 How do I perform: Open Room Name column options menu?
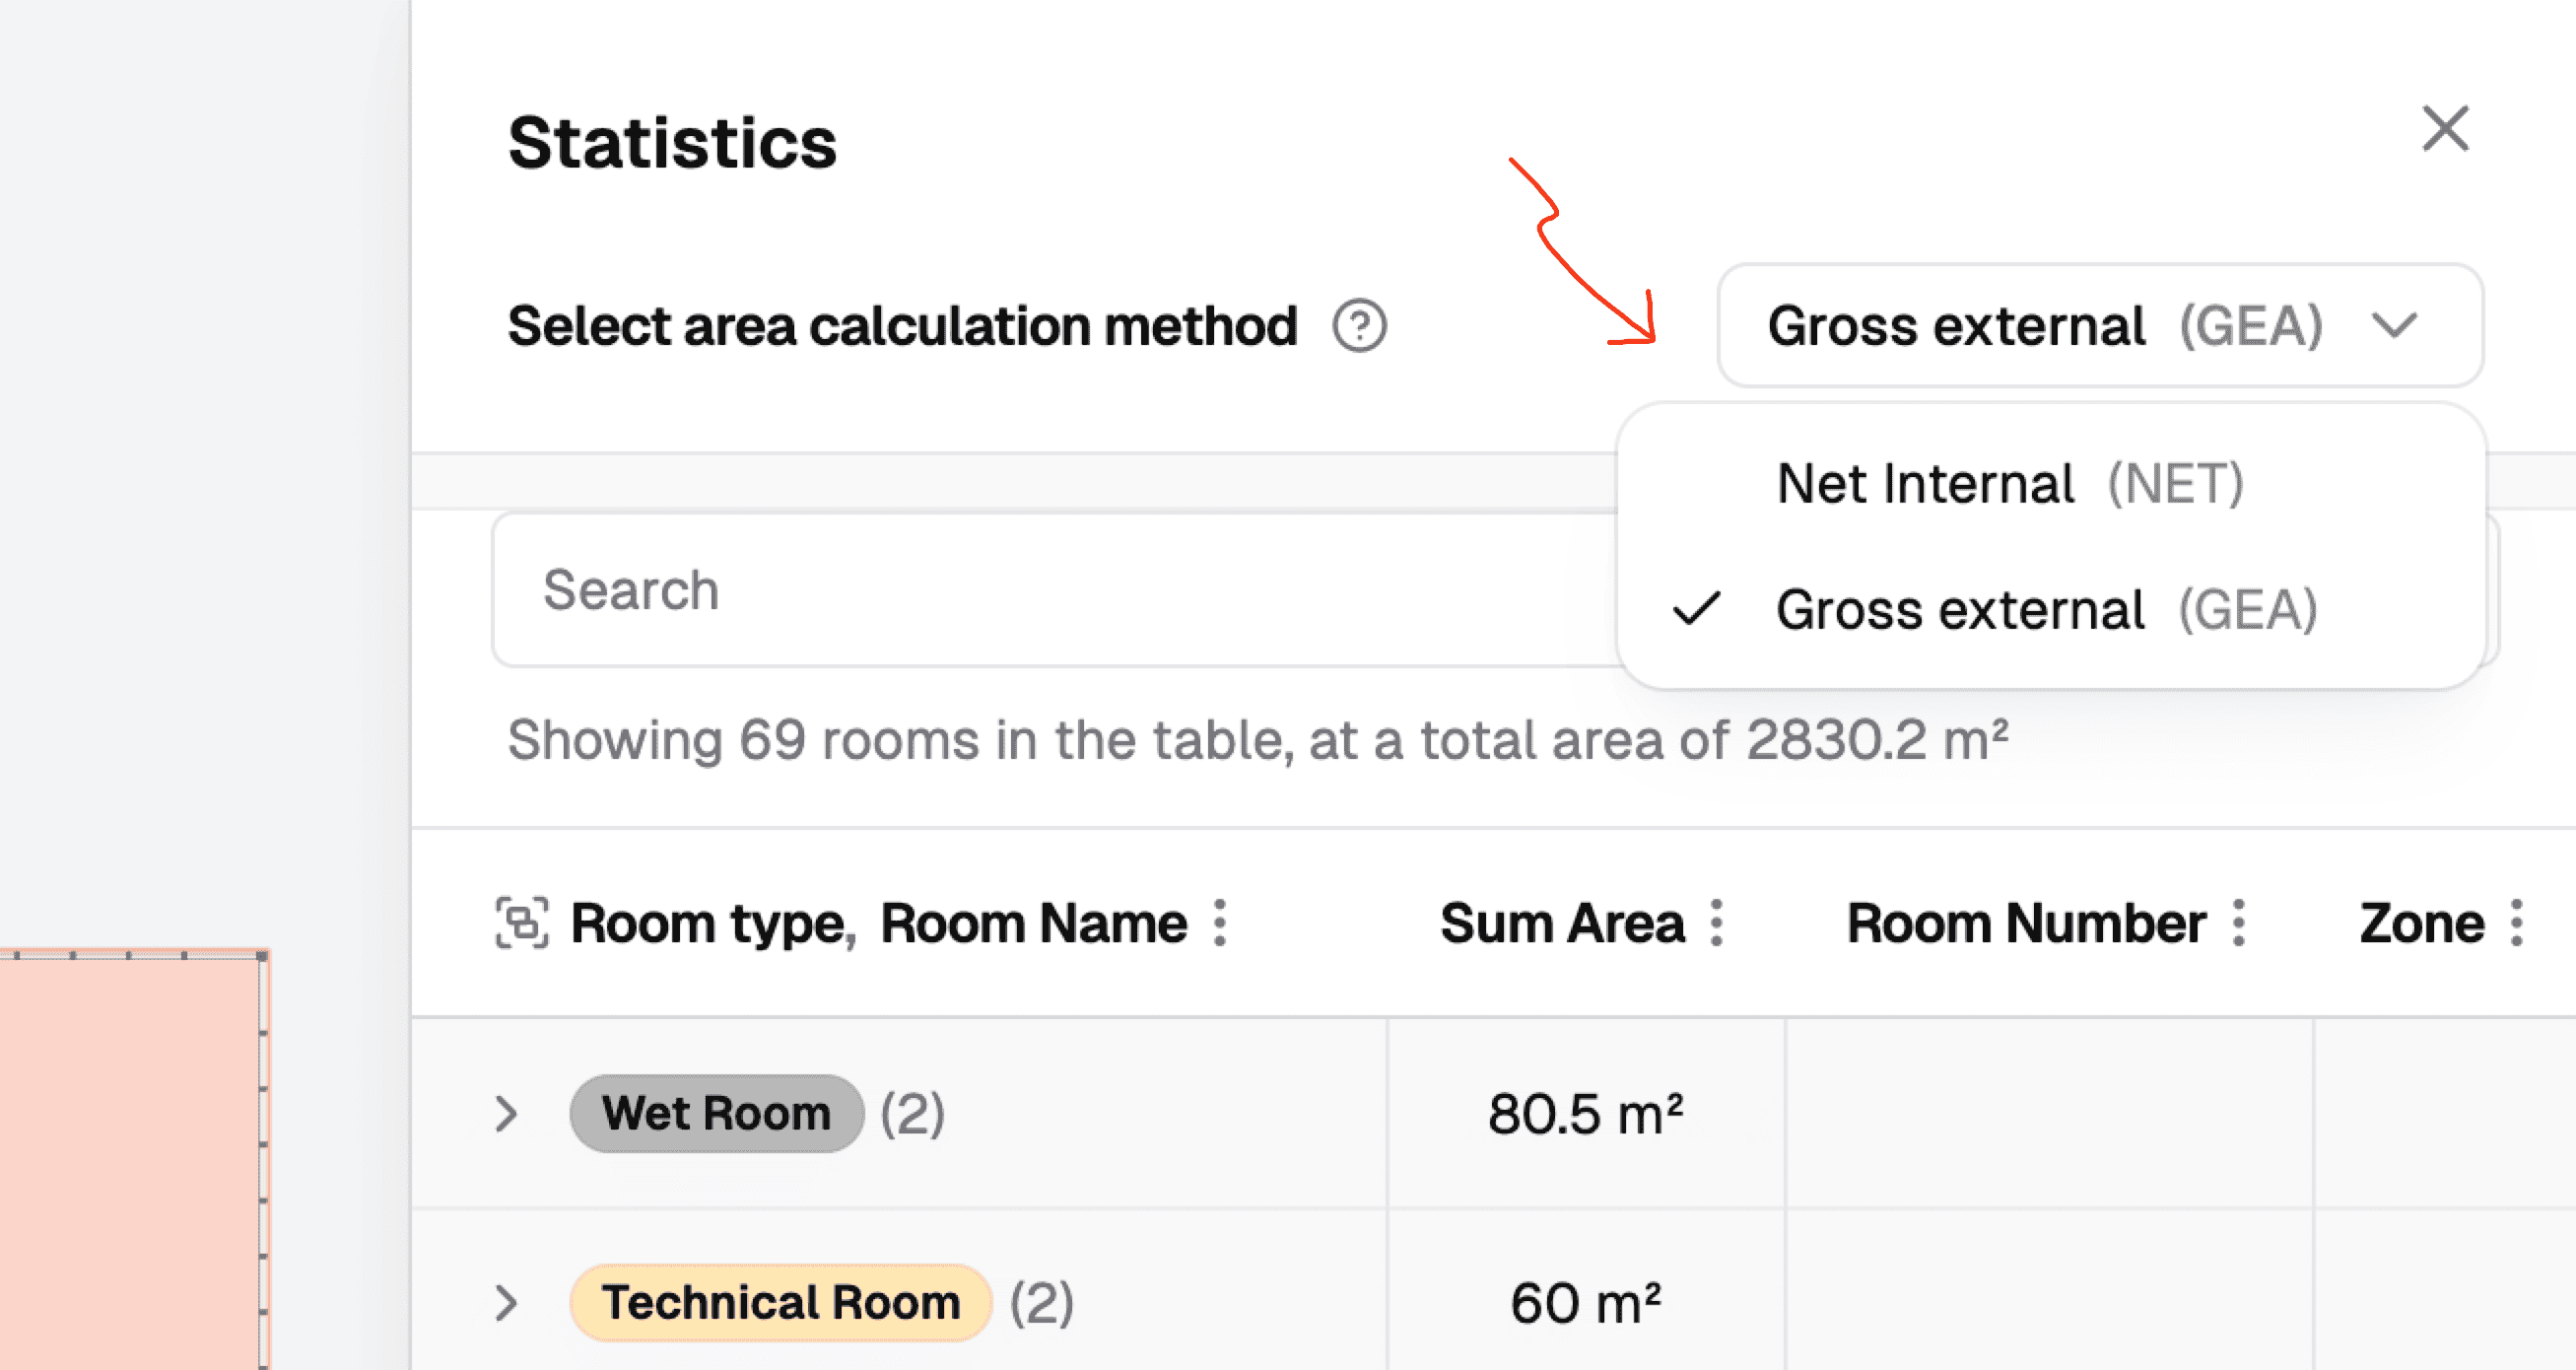click(x=1220, y=922)
